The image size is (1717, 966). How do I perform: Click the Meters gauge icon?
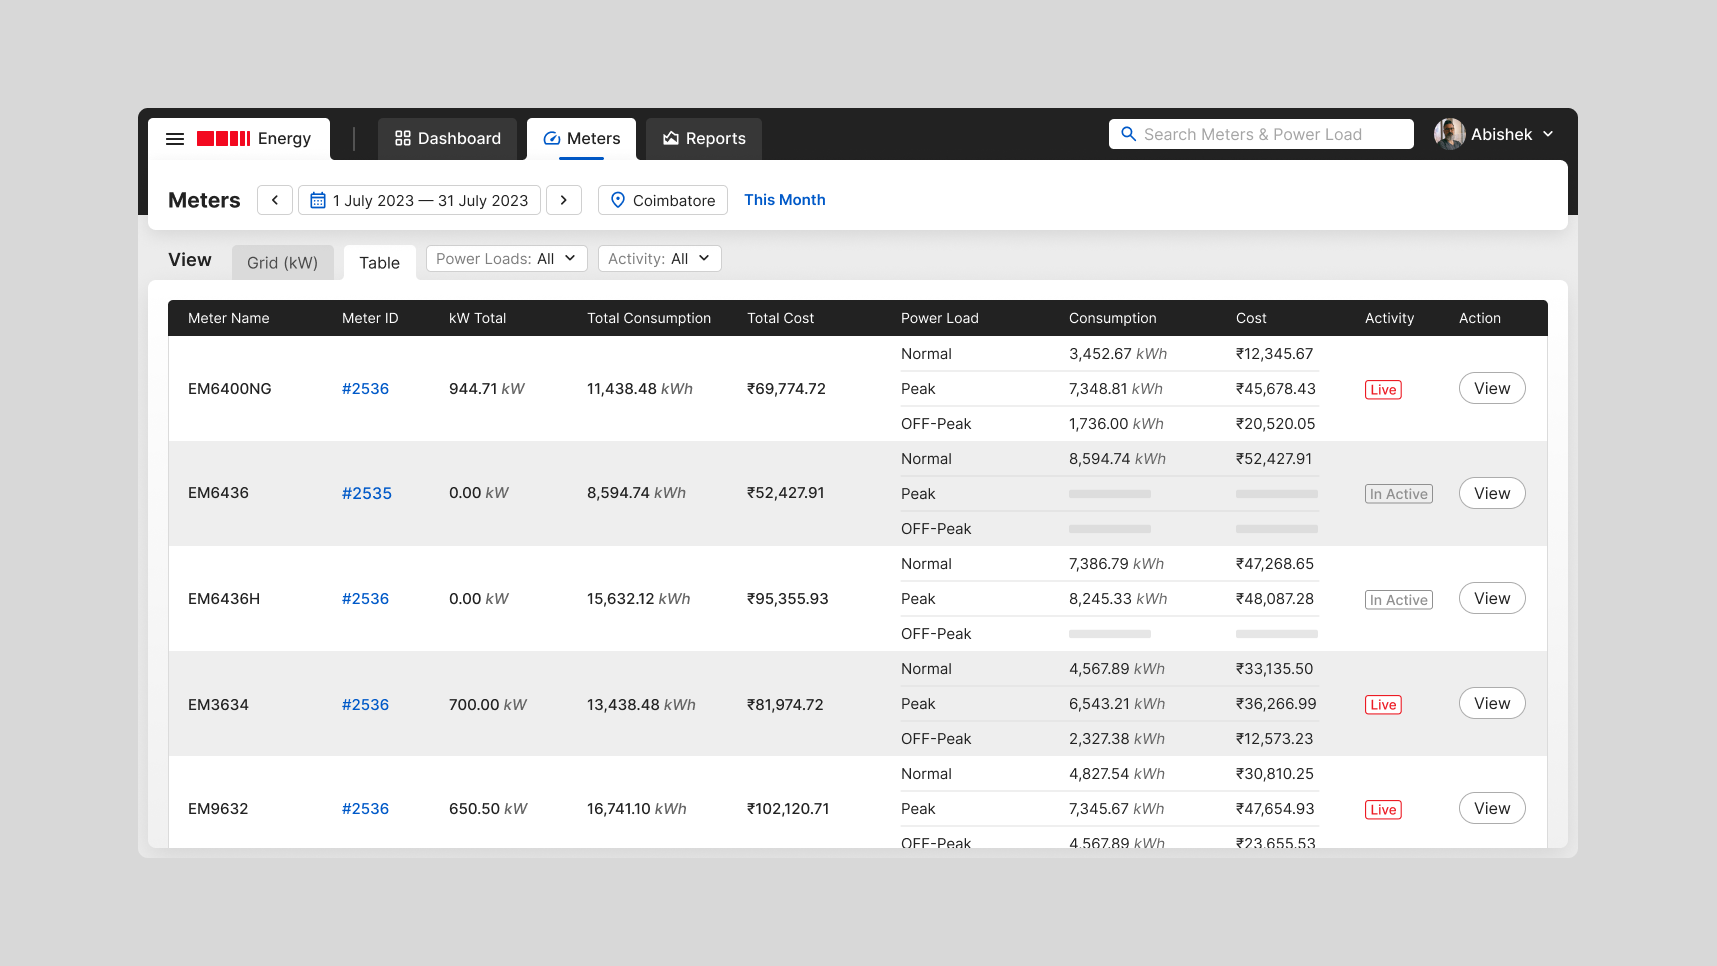coord(551,138)
